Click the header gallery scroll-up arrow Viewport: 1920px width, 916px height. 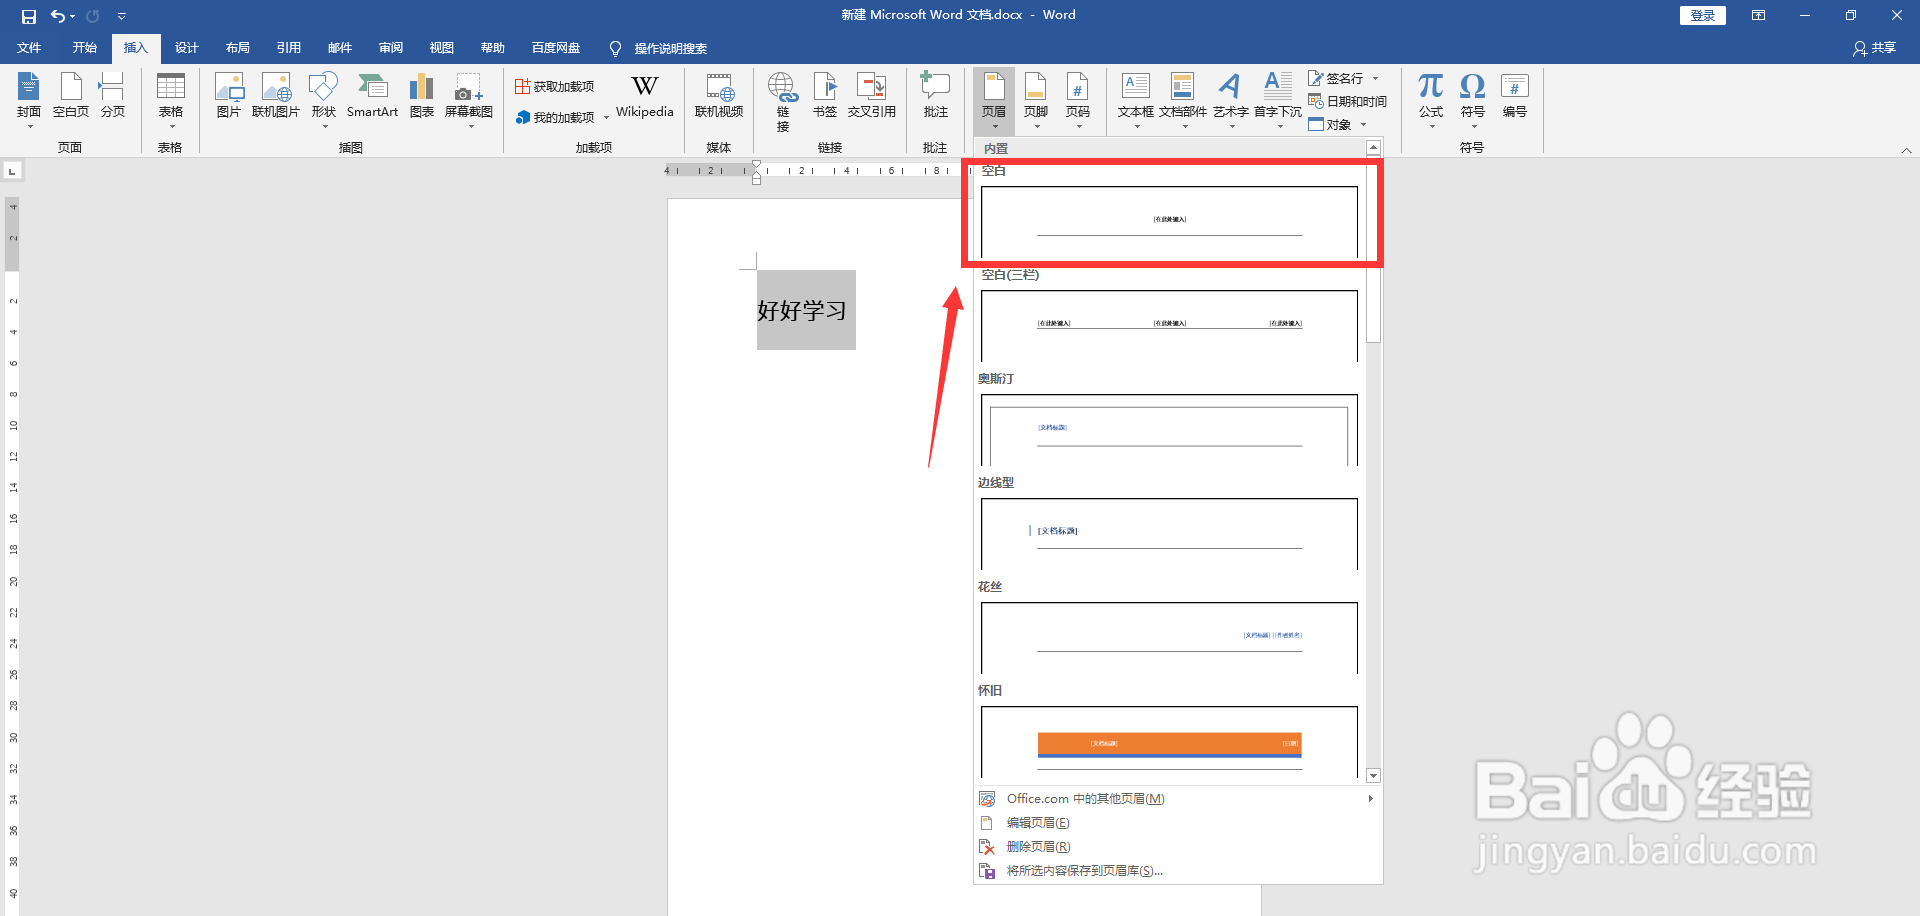click(x=1374, y=148)
